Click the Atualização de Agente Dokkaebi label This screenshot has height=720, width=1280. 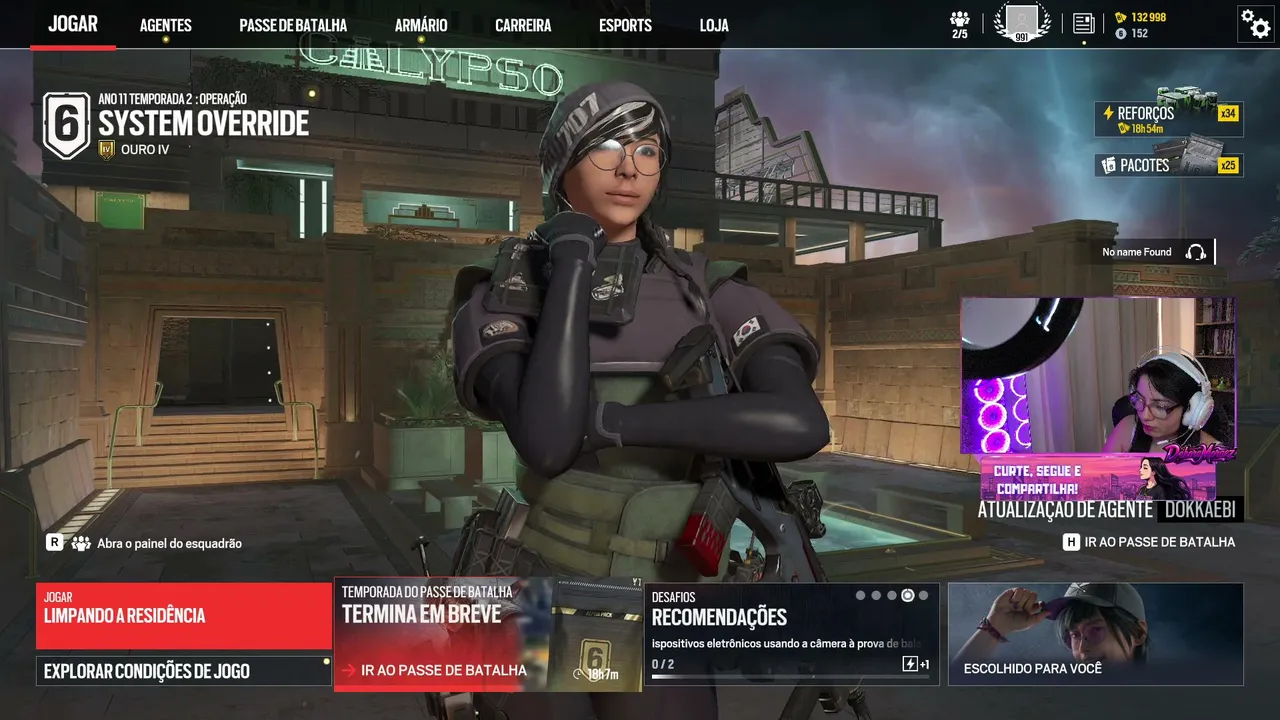[1110, 509]
